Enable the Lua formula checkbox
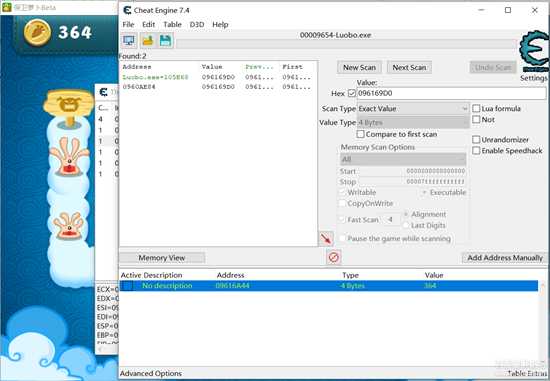Image resolution: width=550 pixels, height=381 pixels. pyautogui.click(x=476, y=108)
